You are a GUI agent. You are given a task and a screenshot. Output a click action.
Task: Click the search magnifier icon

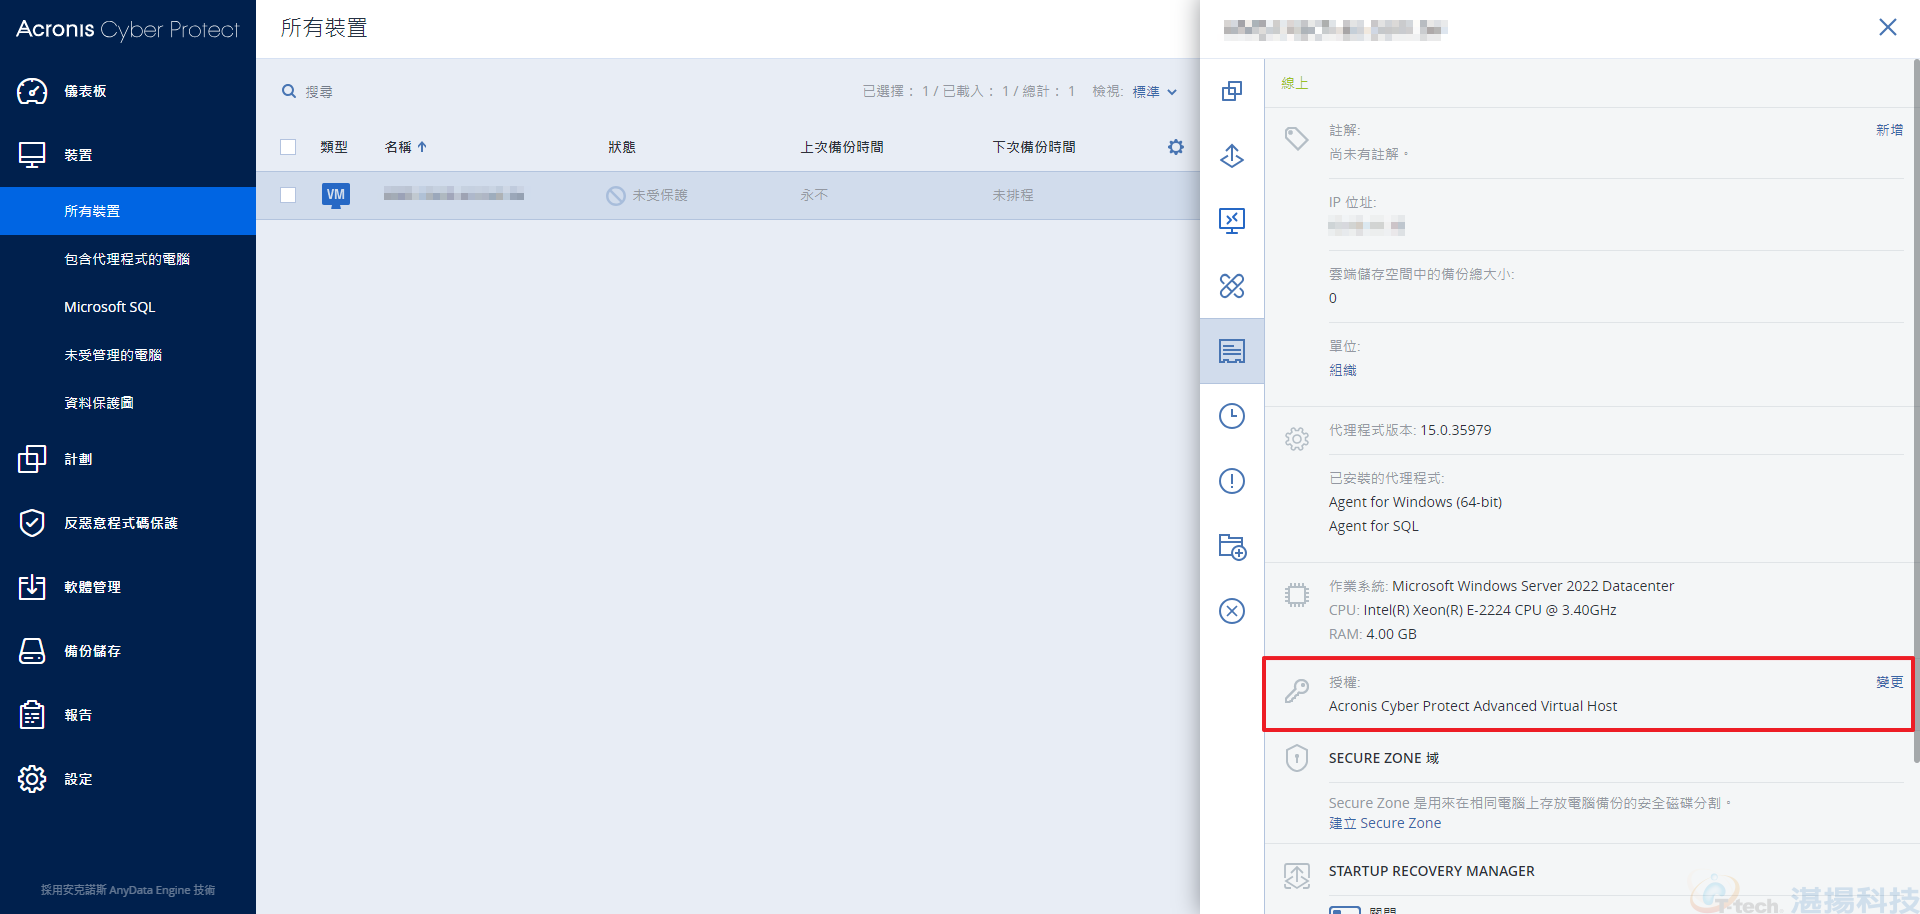point(289,91)
